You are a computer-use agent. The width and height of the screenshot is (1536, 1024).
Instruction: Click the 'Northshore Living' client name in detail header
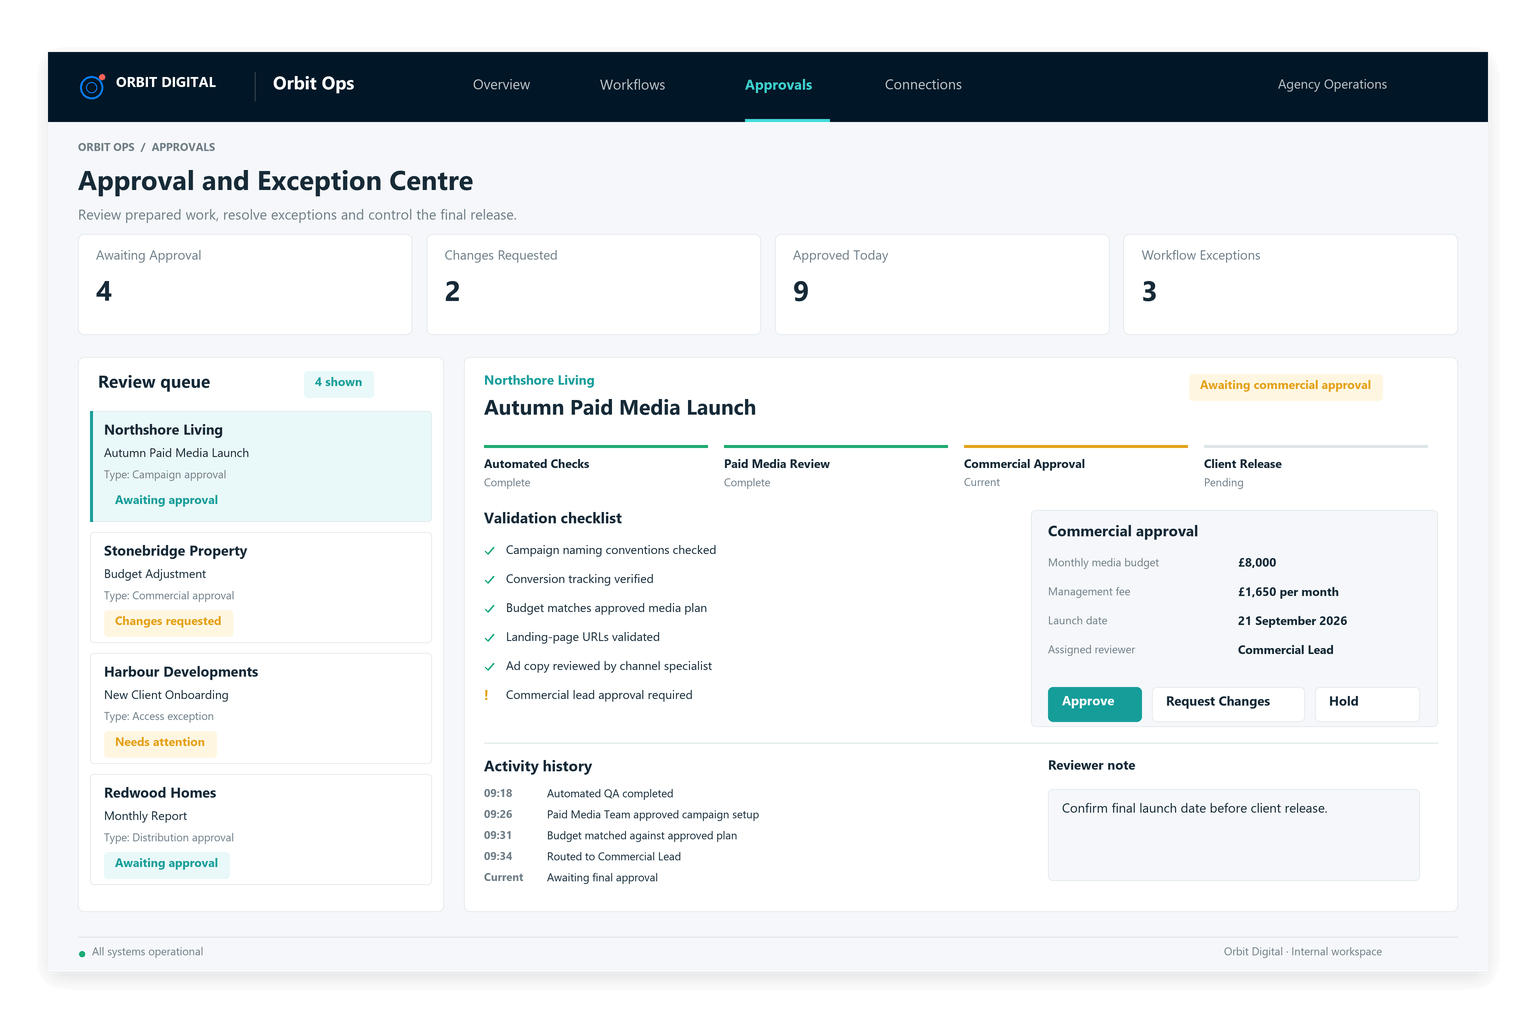[x=539, y=380]
